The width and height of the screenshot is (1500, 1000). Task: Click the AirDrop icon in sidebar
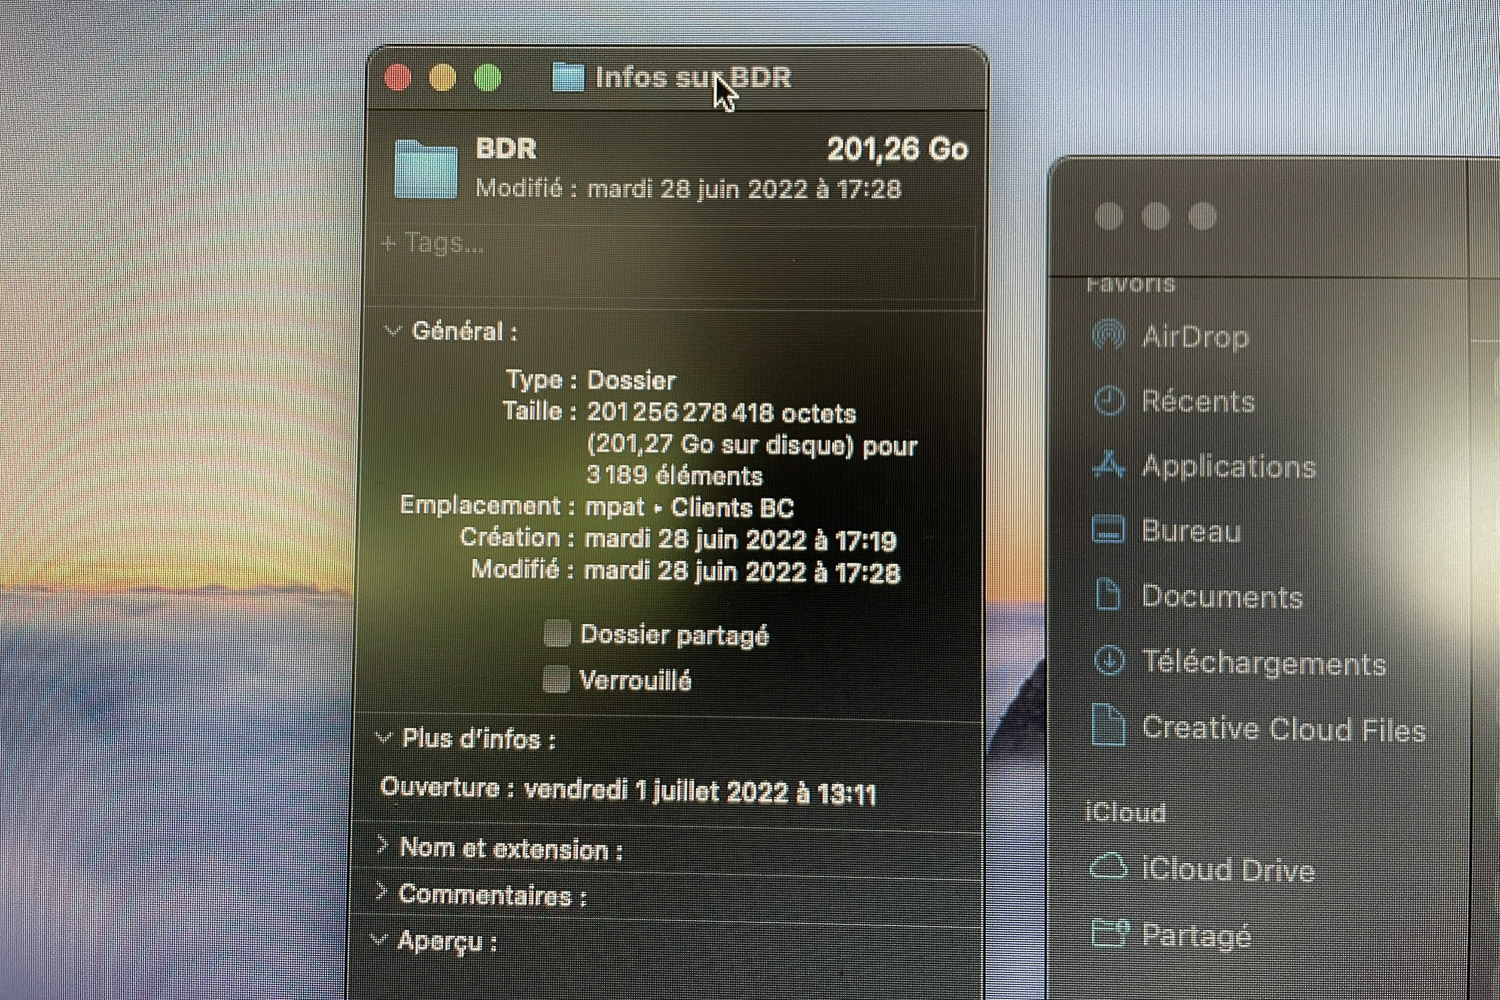1108,335
